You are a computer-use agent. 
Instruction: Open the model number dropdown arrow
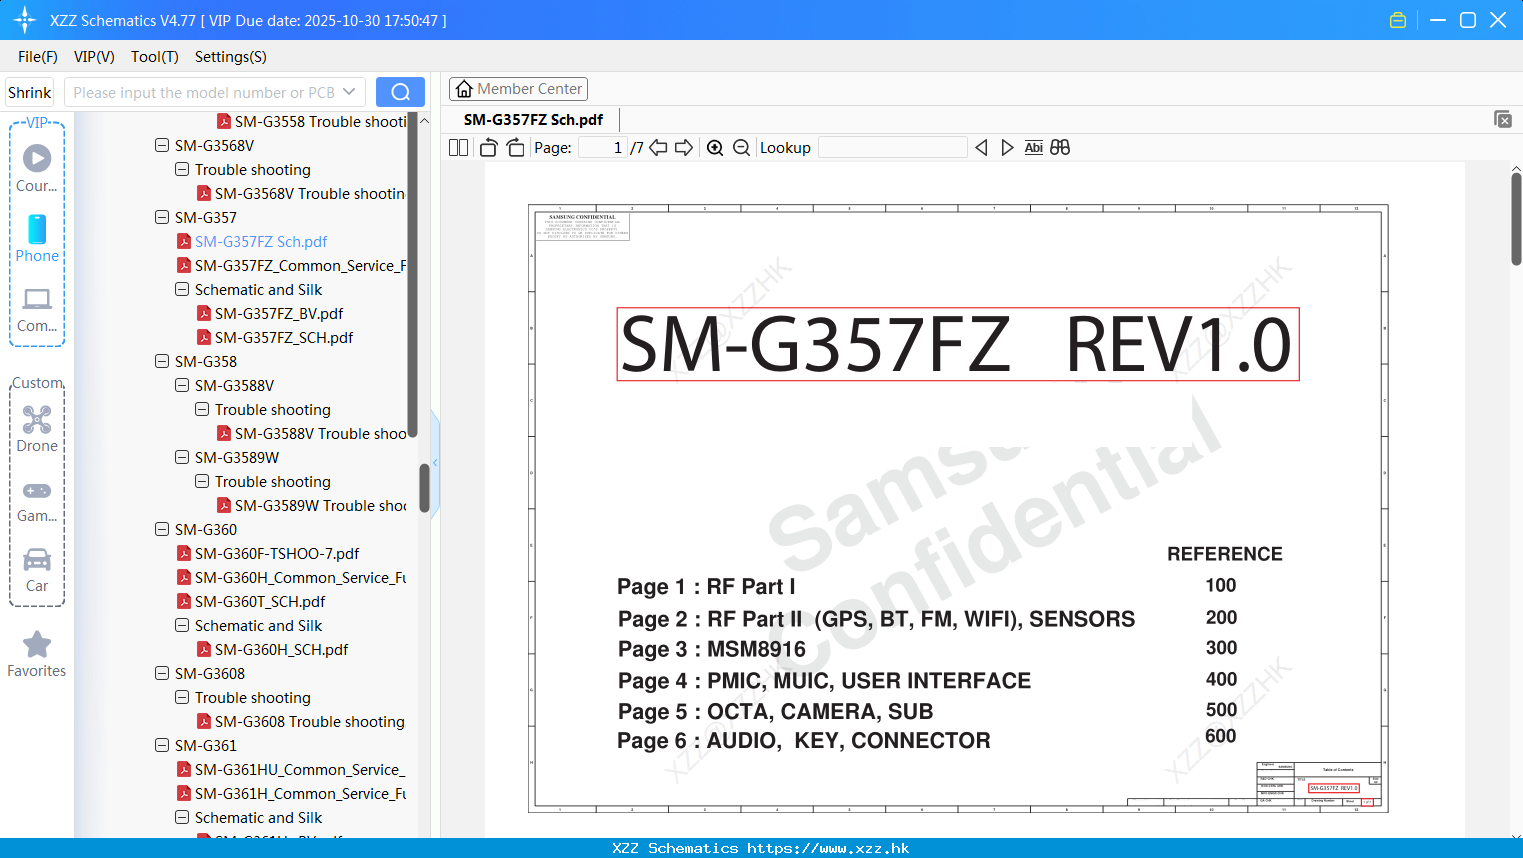pyautogui.click(x=349, y=92)
